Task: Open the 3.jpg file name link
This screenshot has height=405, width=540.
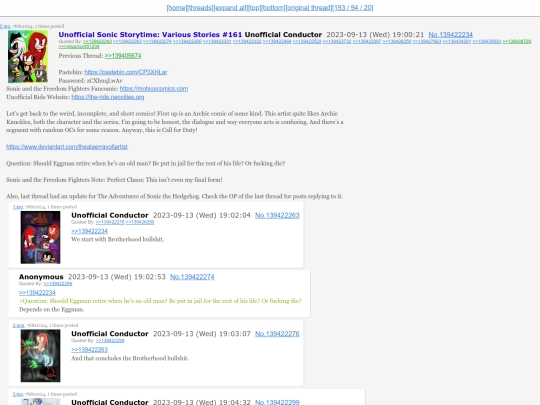Action: pos(18,394)
